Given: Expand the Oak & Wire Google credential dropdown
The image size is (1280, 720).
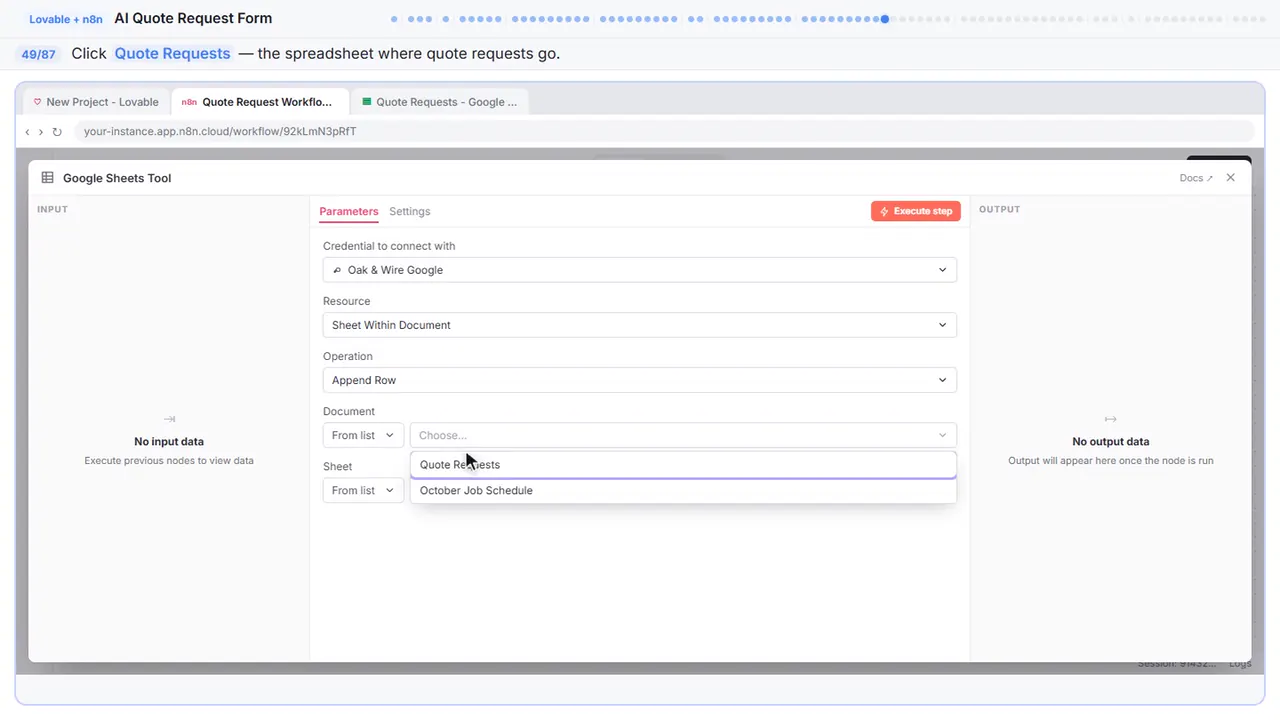Looking at the screenshot, I should [640, 270].
